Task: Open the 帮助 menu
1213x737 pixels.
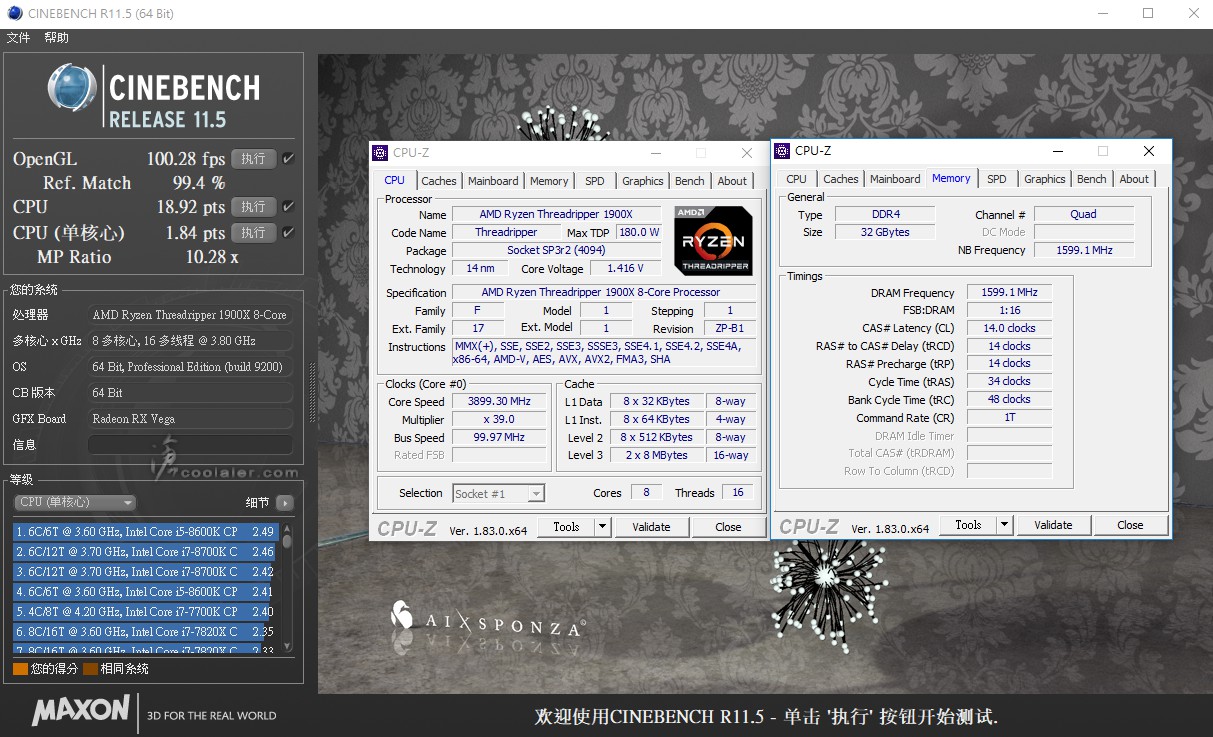Action: coord(56,38)
